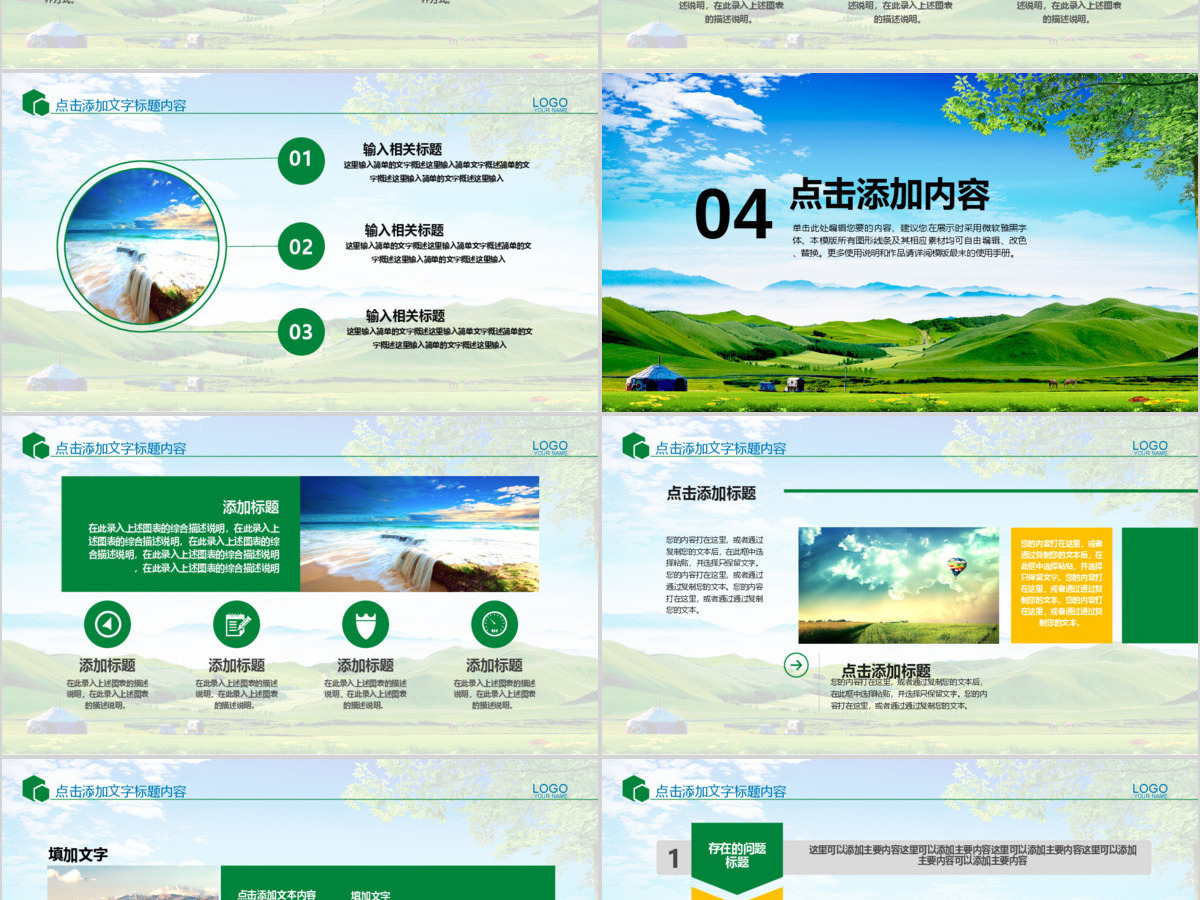The height and width of the screenshot is (900, 1200).
Task: Select the green 03 circle
Action: coord(301,332)
